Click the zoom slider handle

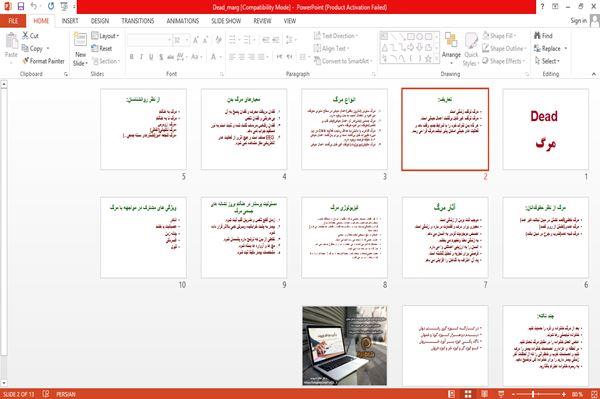click(533, 394)
